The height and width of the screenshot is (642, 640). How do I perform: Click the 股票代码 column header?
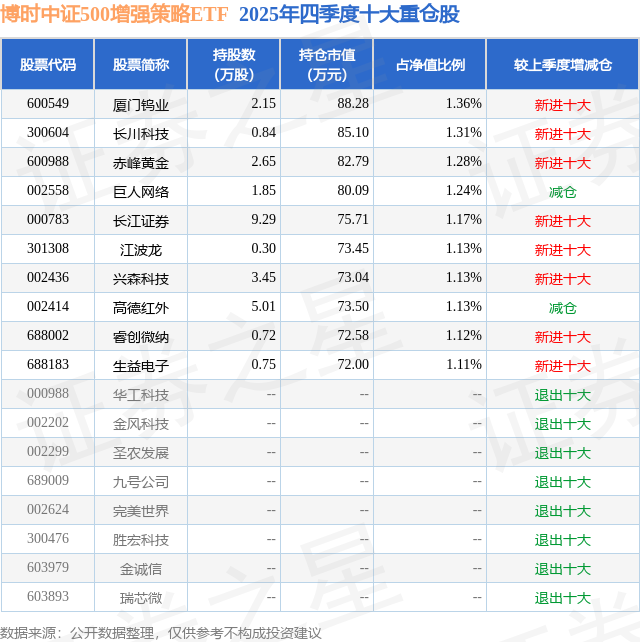[48, 65]
